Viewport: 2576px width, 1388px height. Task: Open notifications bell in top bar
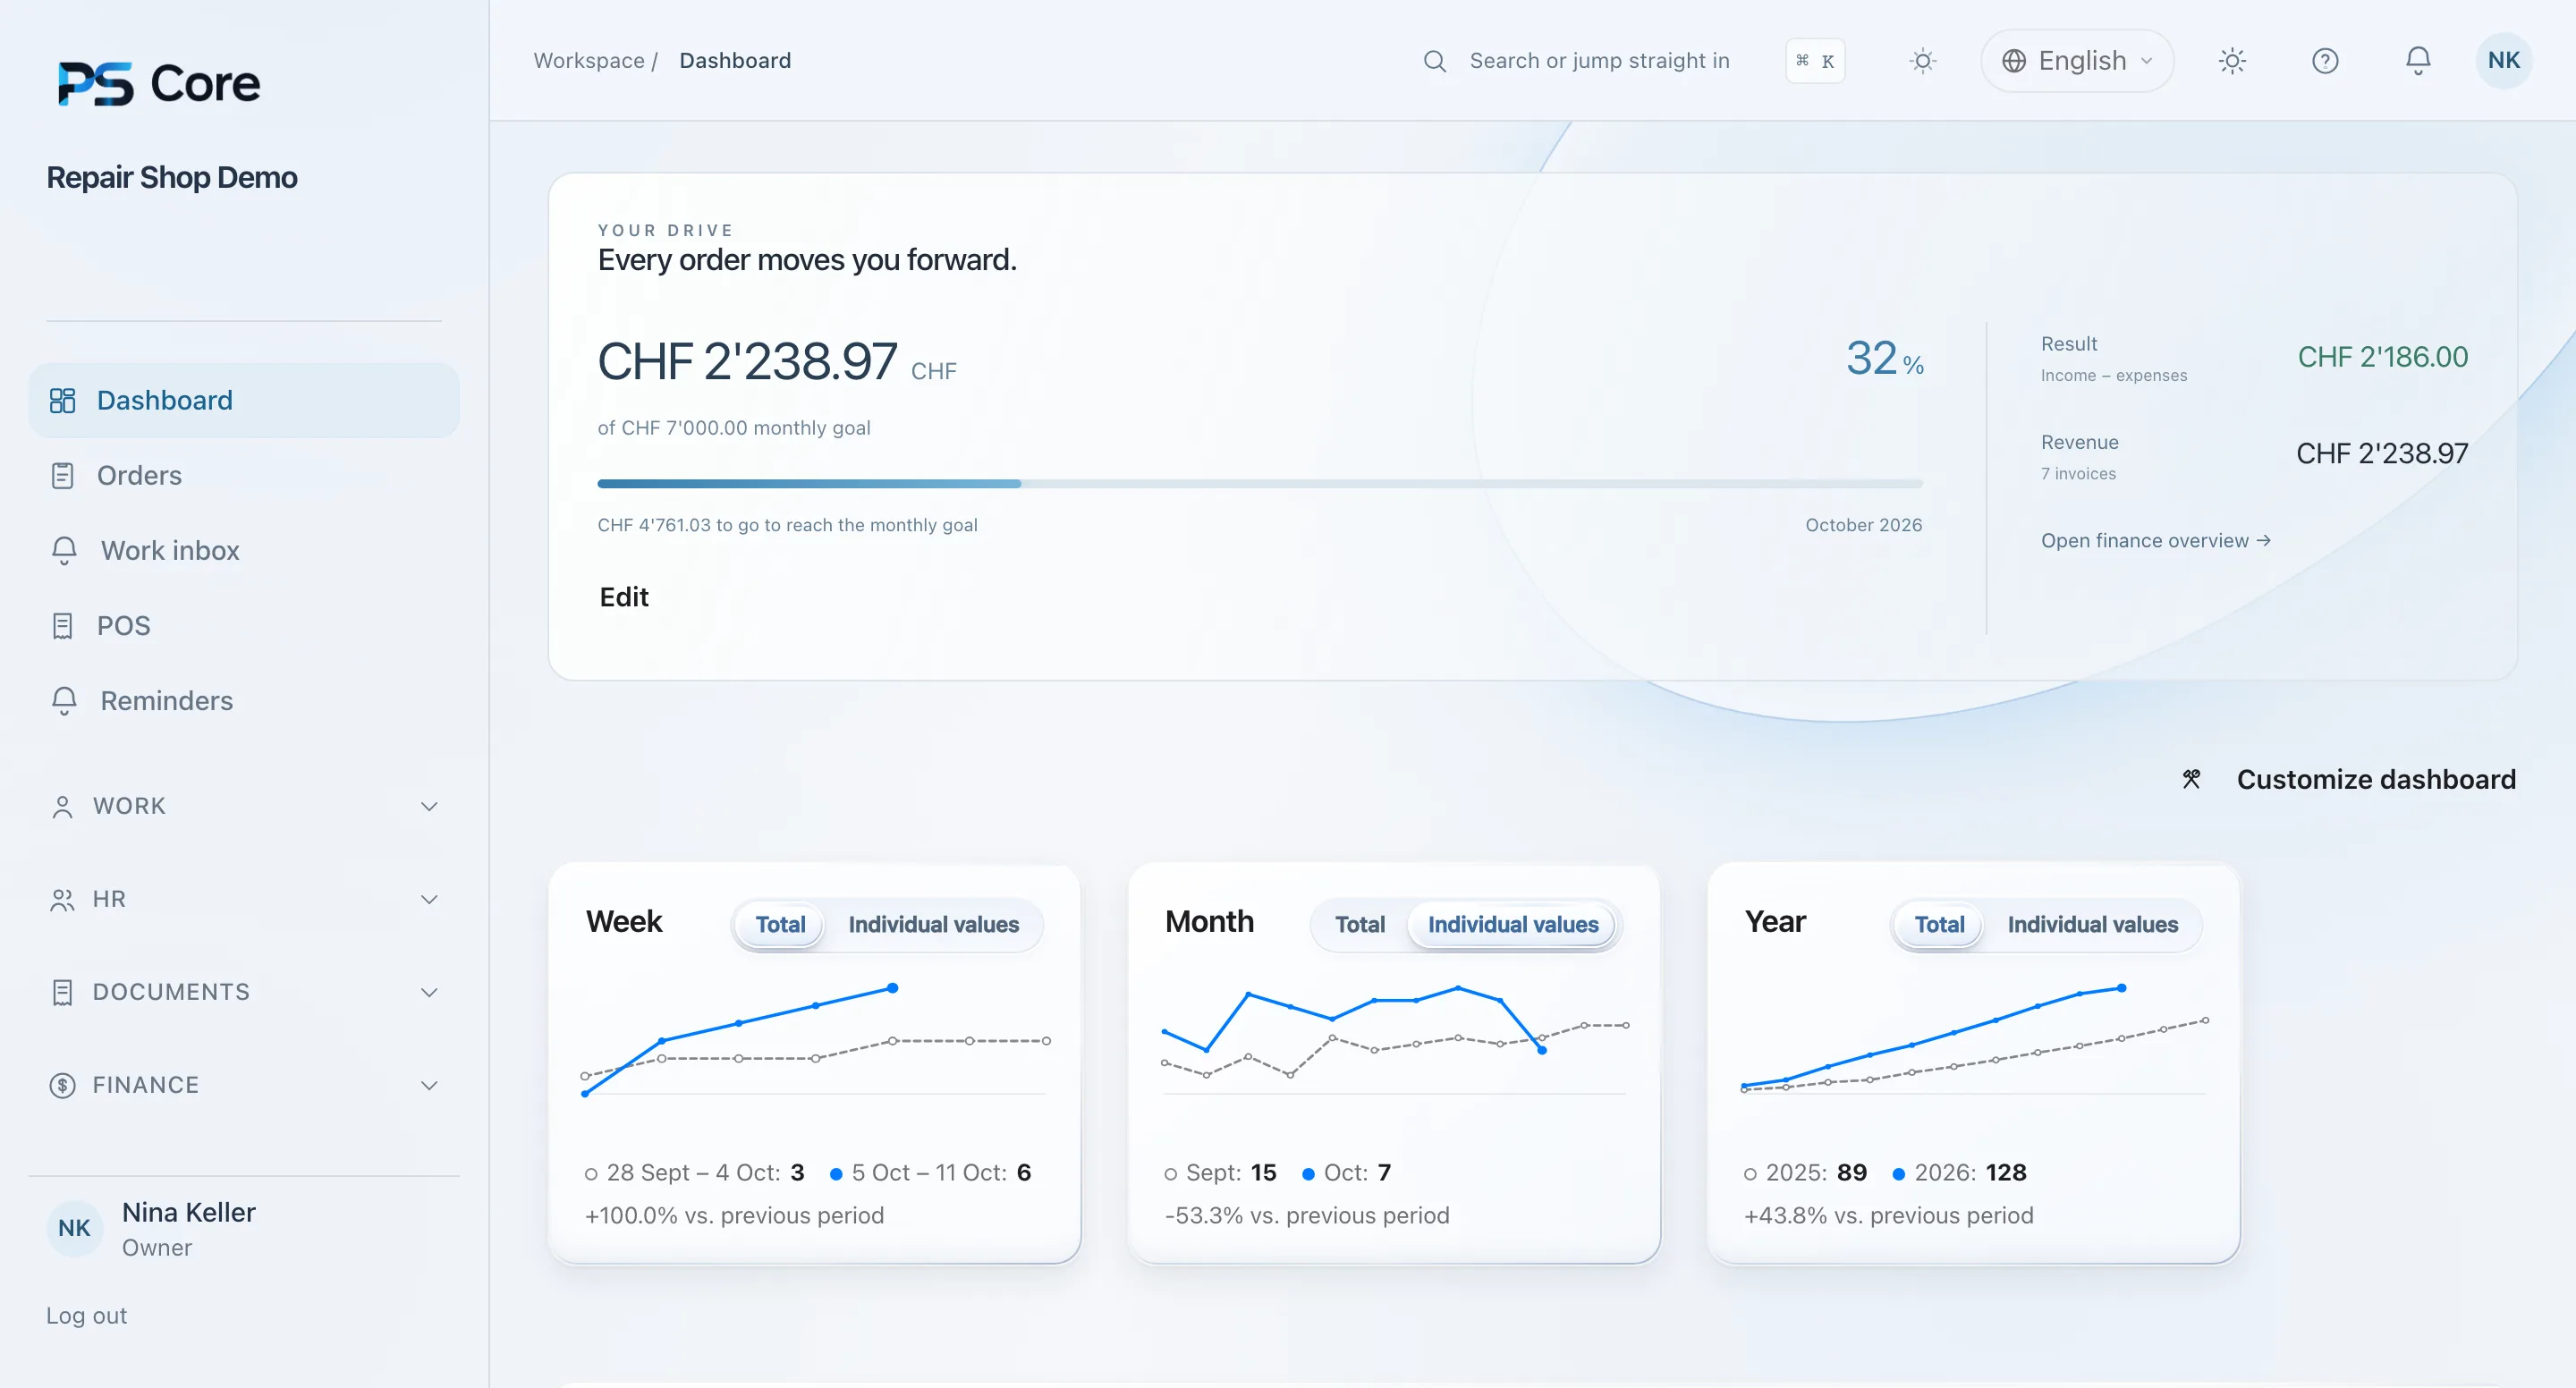(2417, 61)
